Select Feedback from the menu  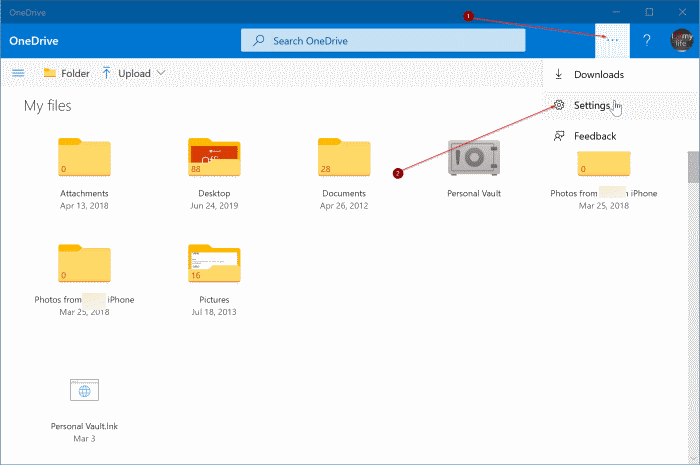click(x=621, y=136)
